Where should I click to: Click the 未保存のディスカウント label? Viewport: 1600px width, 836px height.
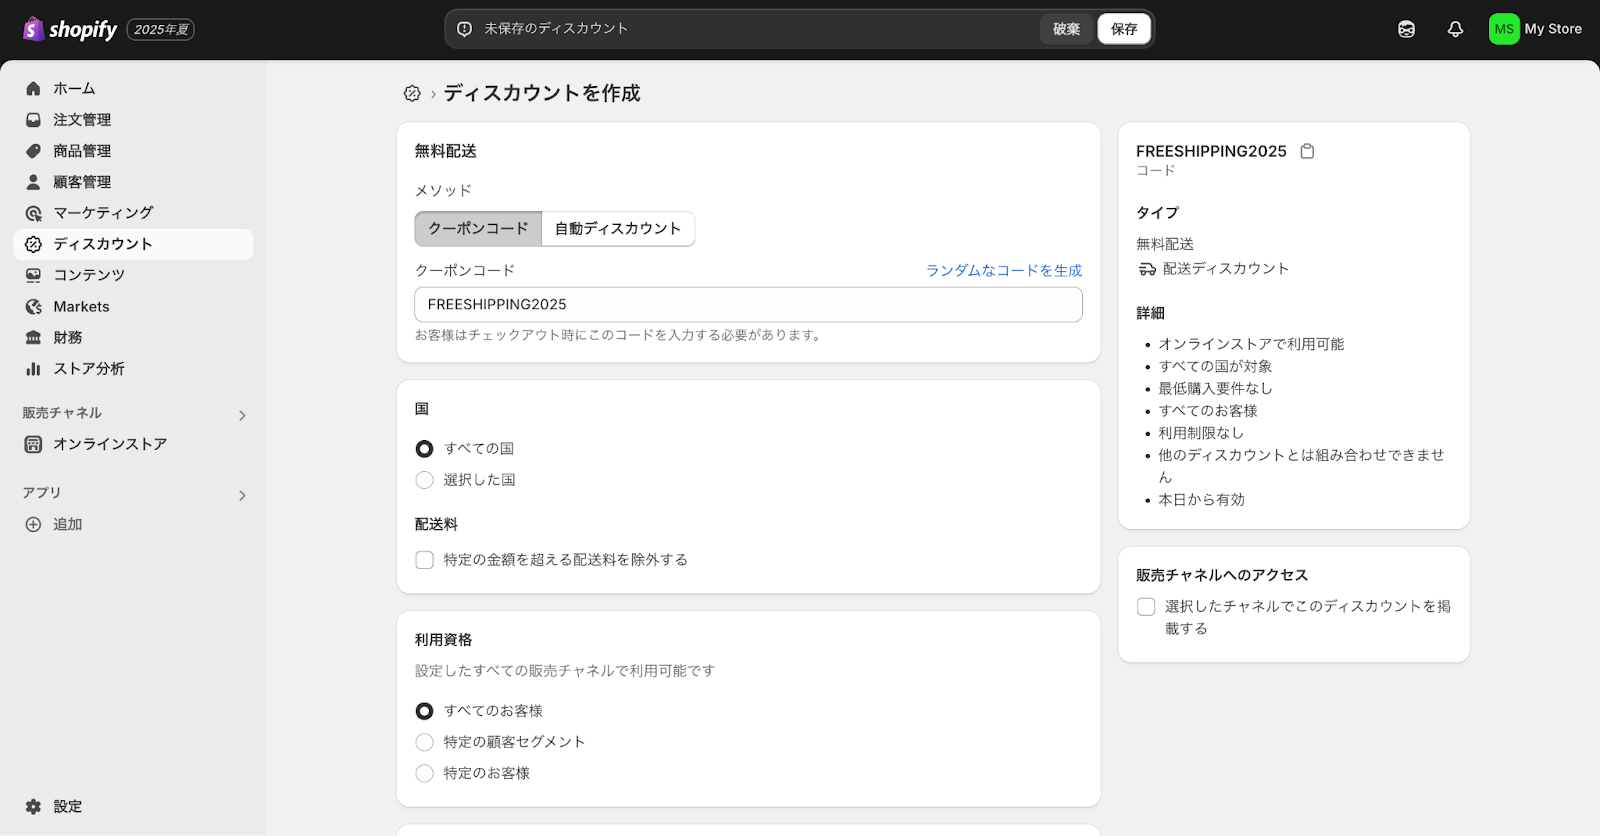click(556, 29)
